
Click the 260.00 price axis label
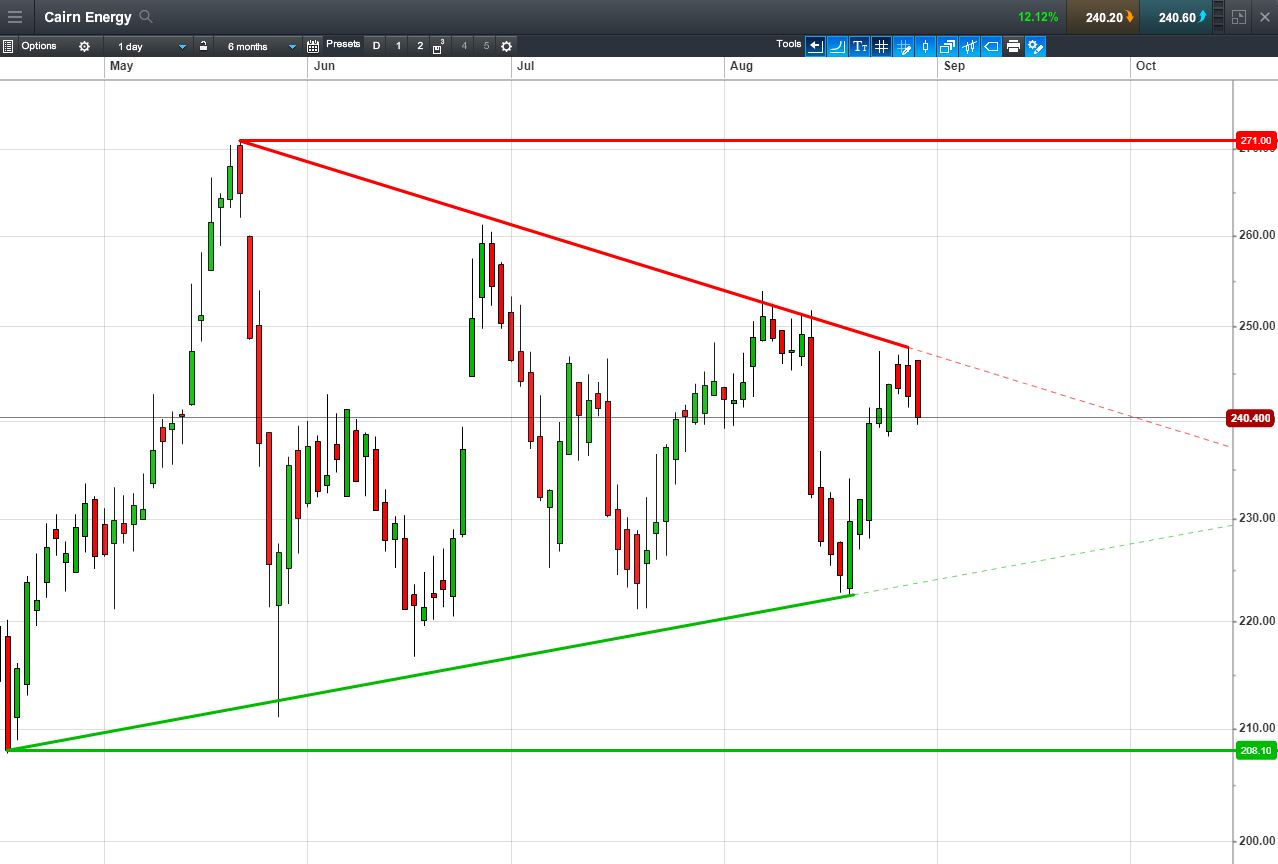click(1255, 236)
